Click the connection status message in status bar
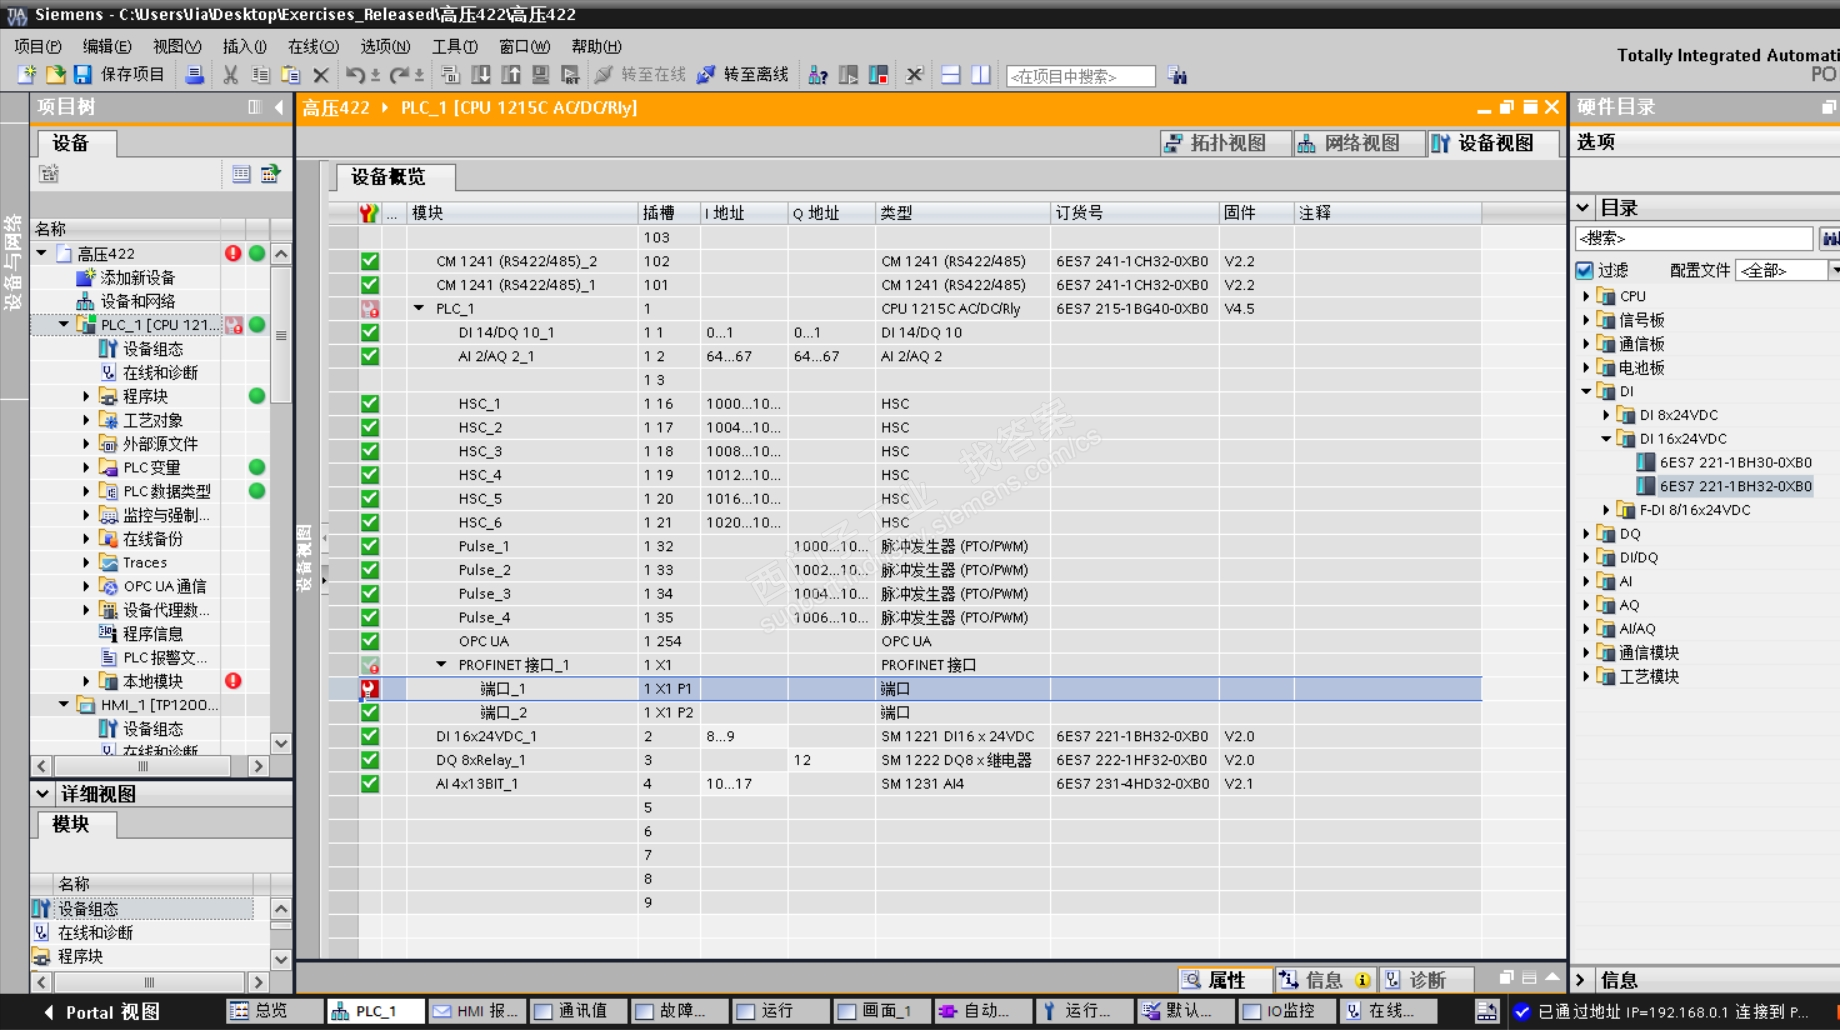Viewport: 1840px width, 1030px height. point(1672,1012)
